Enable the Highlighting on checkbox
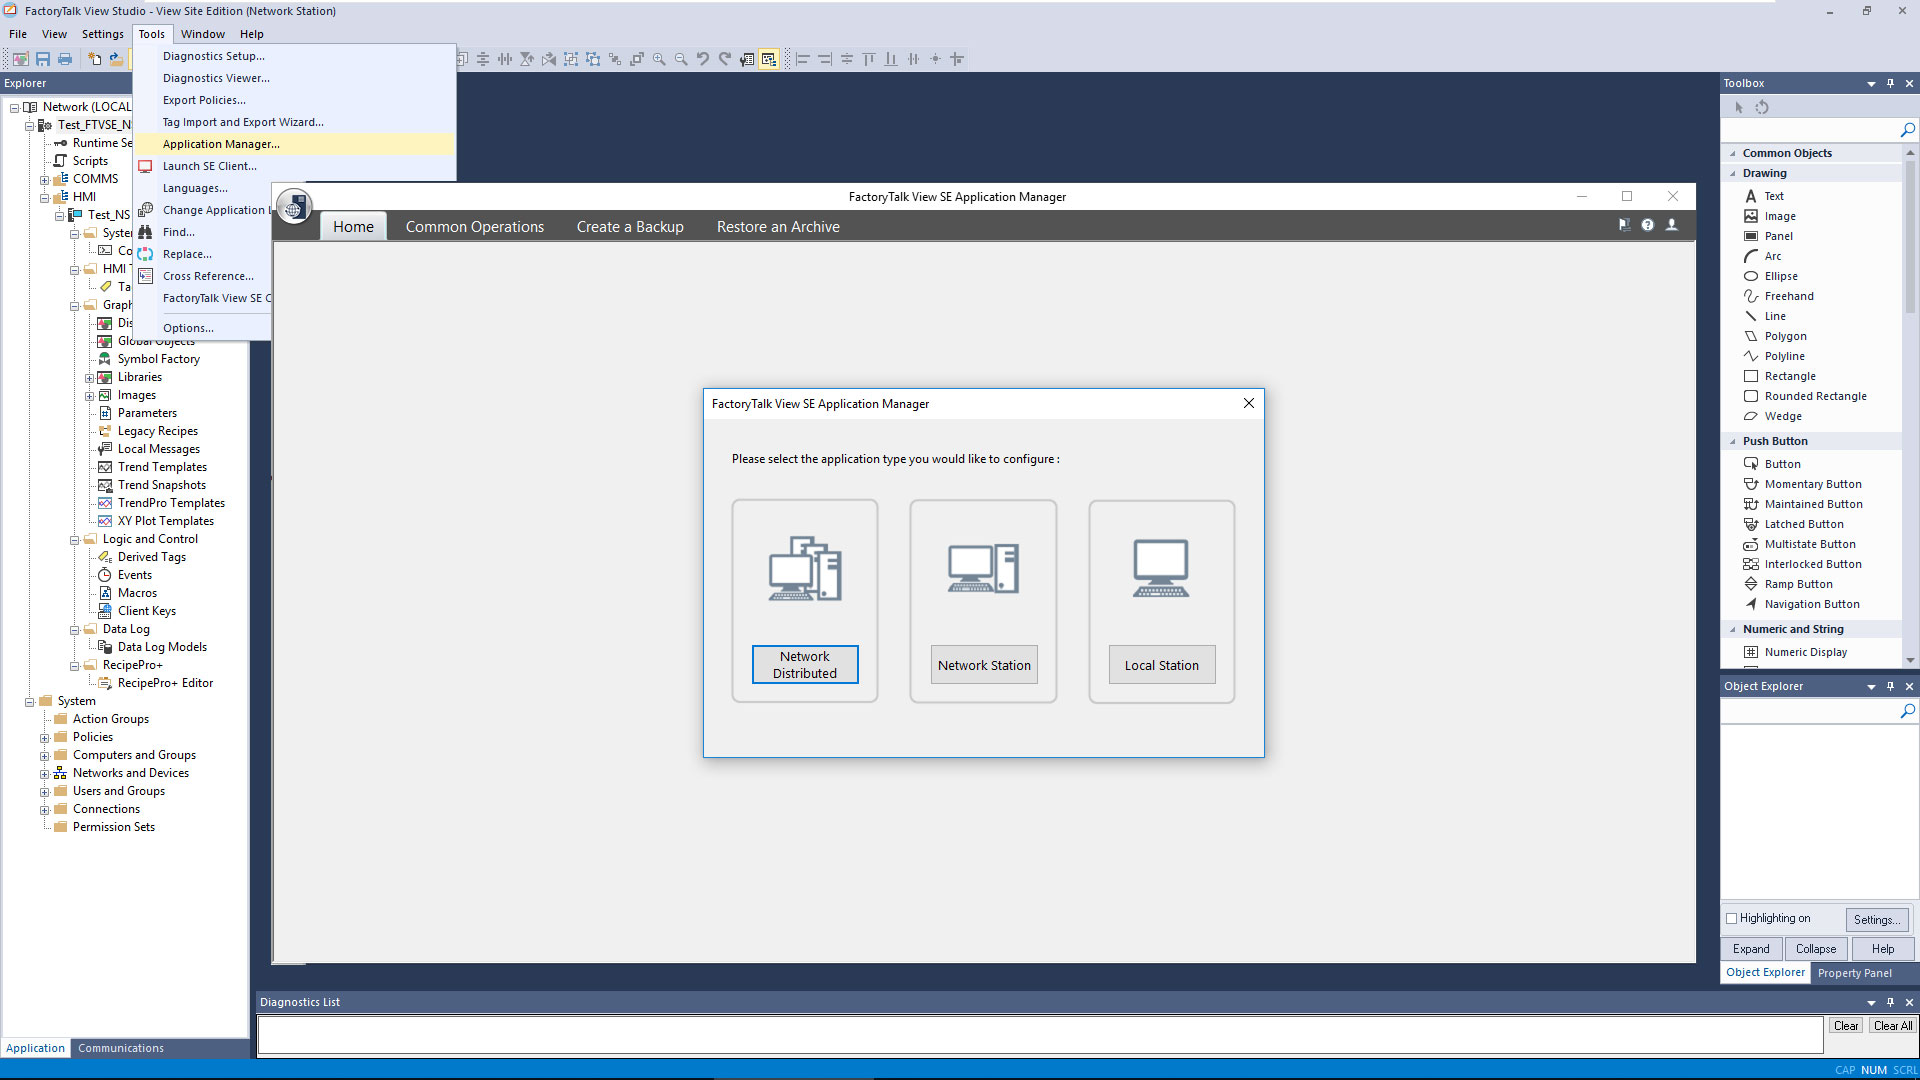 (x=1731, y=918)
